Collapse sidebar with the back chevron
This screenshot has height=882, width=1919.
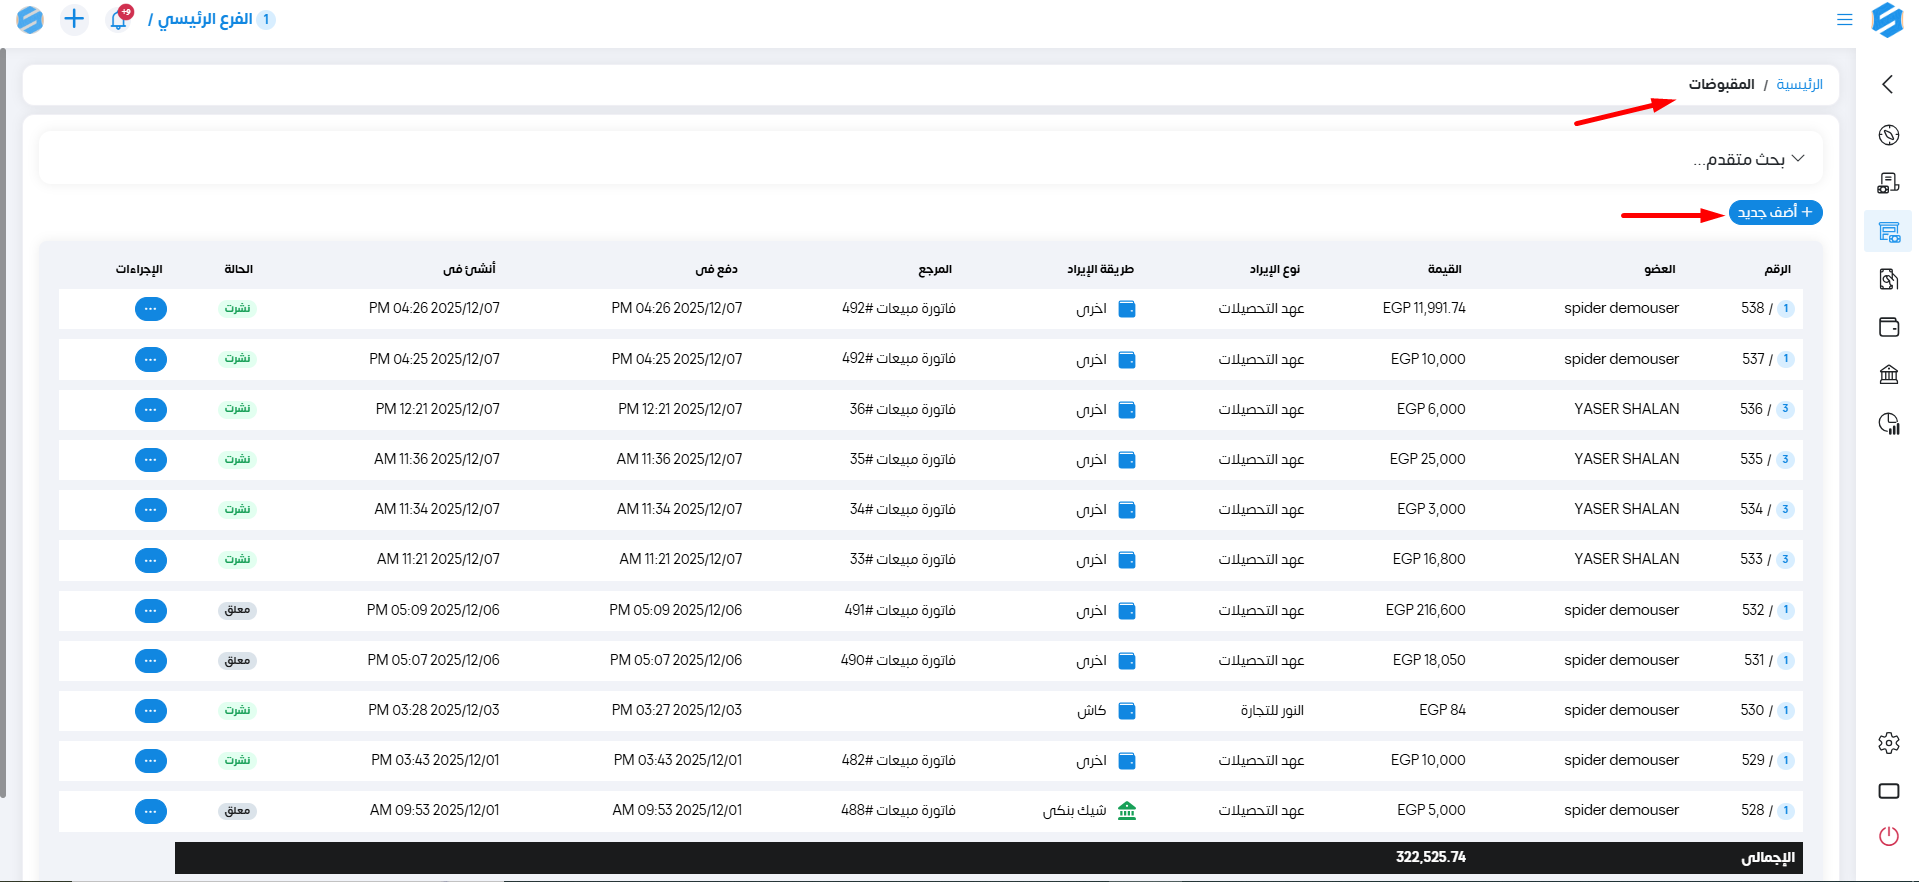pos(1887,84)
